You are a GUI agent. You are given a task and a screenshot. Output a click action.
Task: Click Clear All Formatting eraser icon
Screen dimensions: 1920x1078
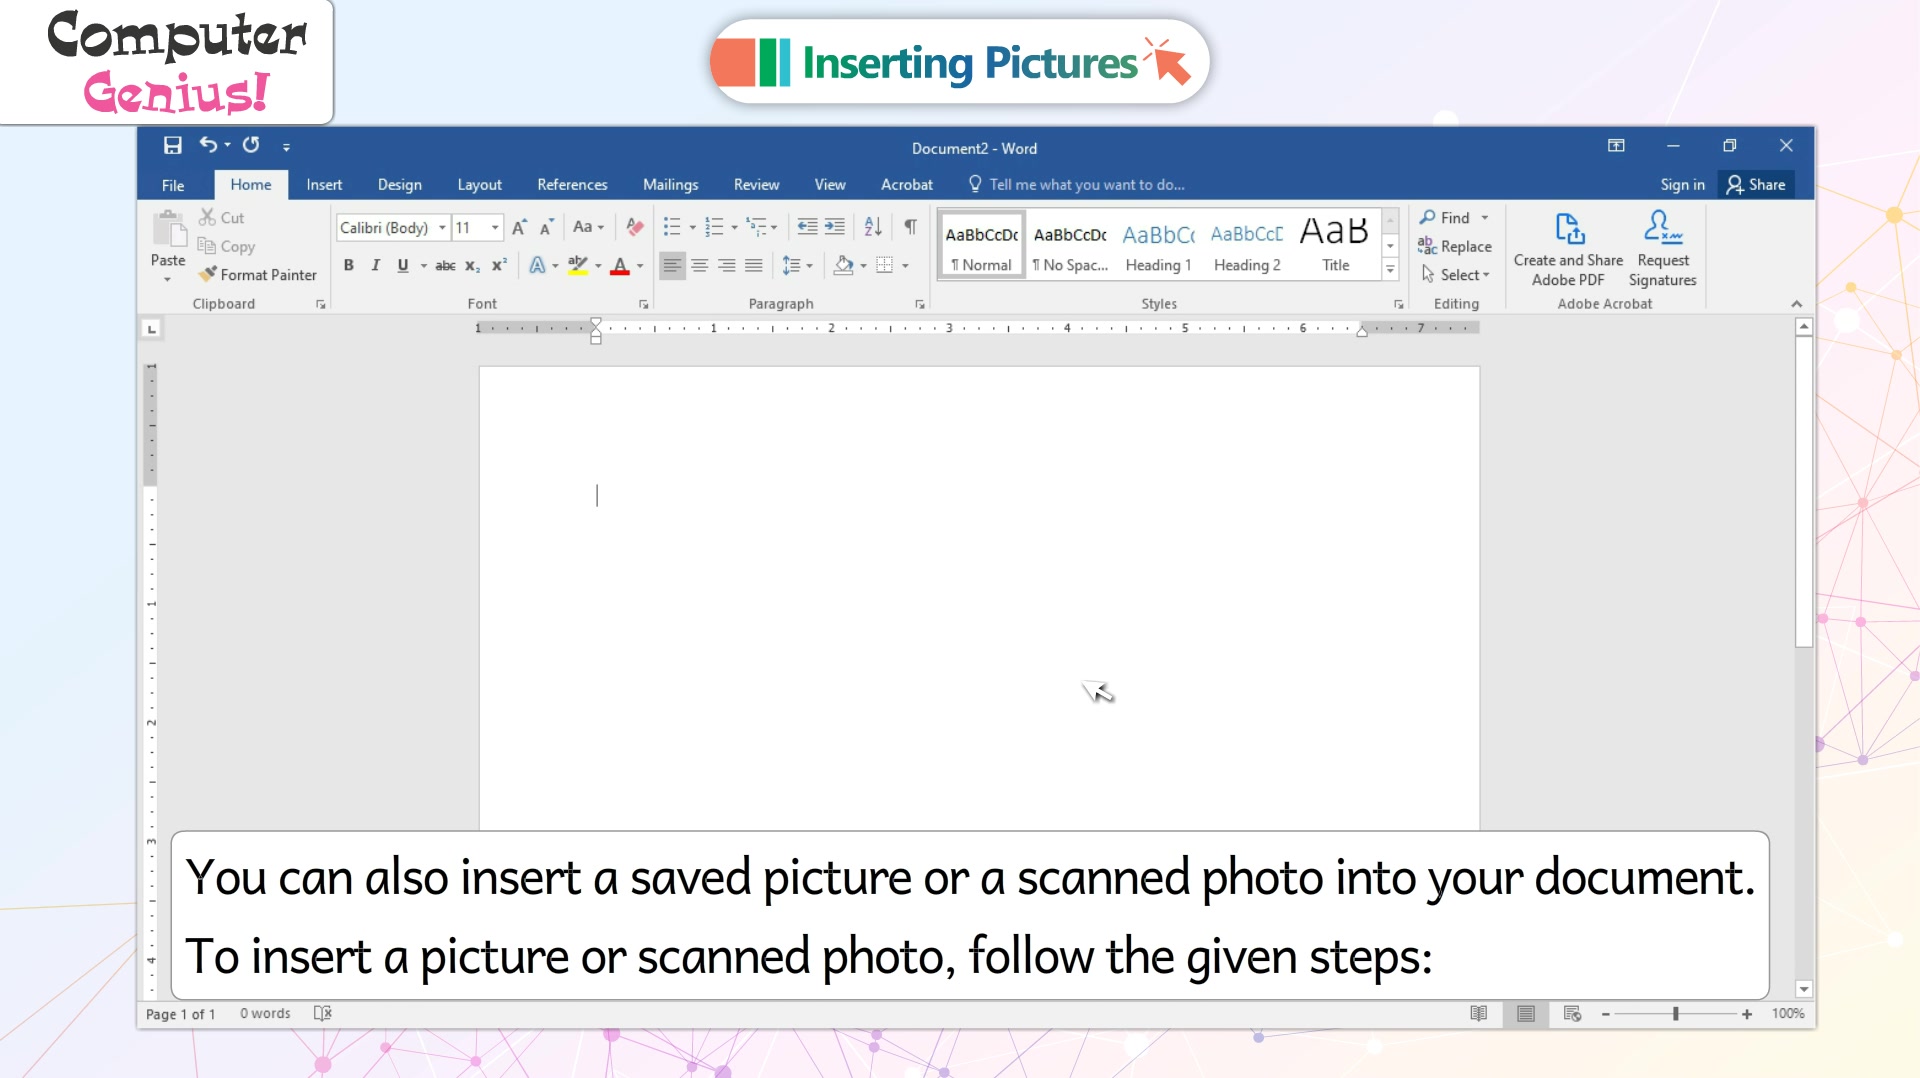[x=634, y=227]
